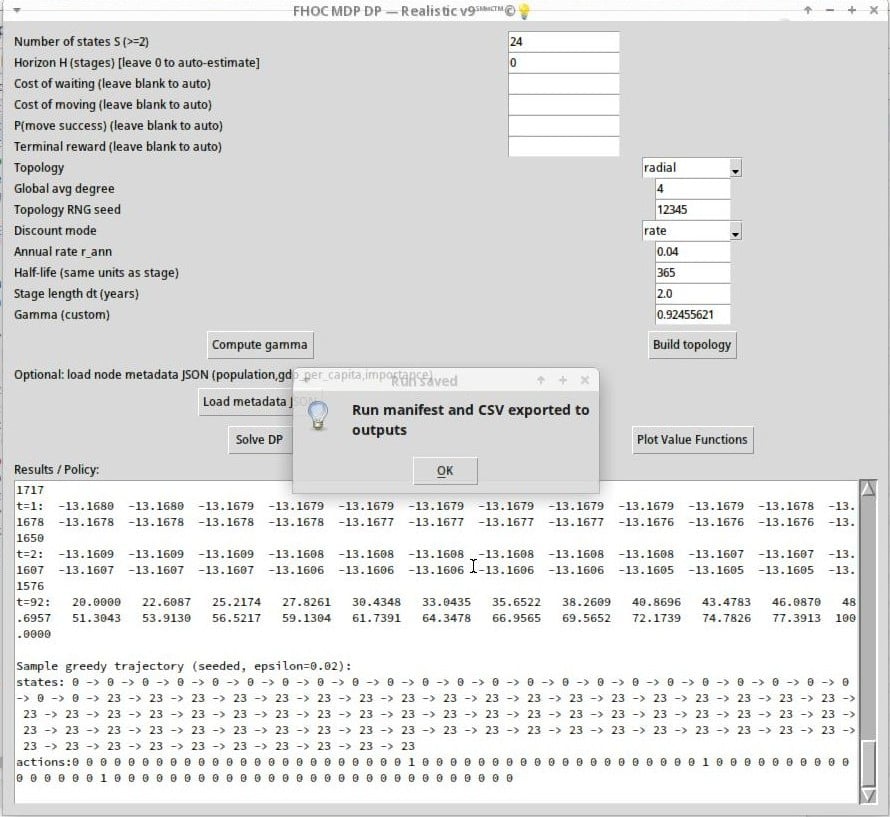Click the 't=92:' row label in results
890x817 pixels.
(x=33, y=602)
